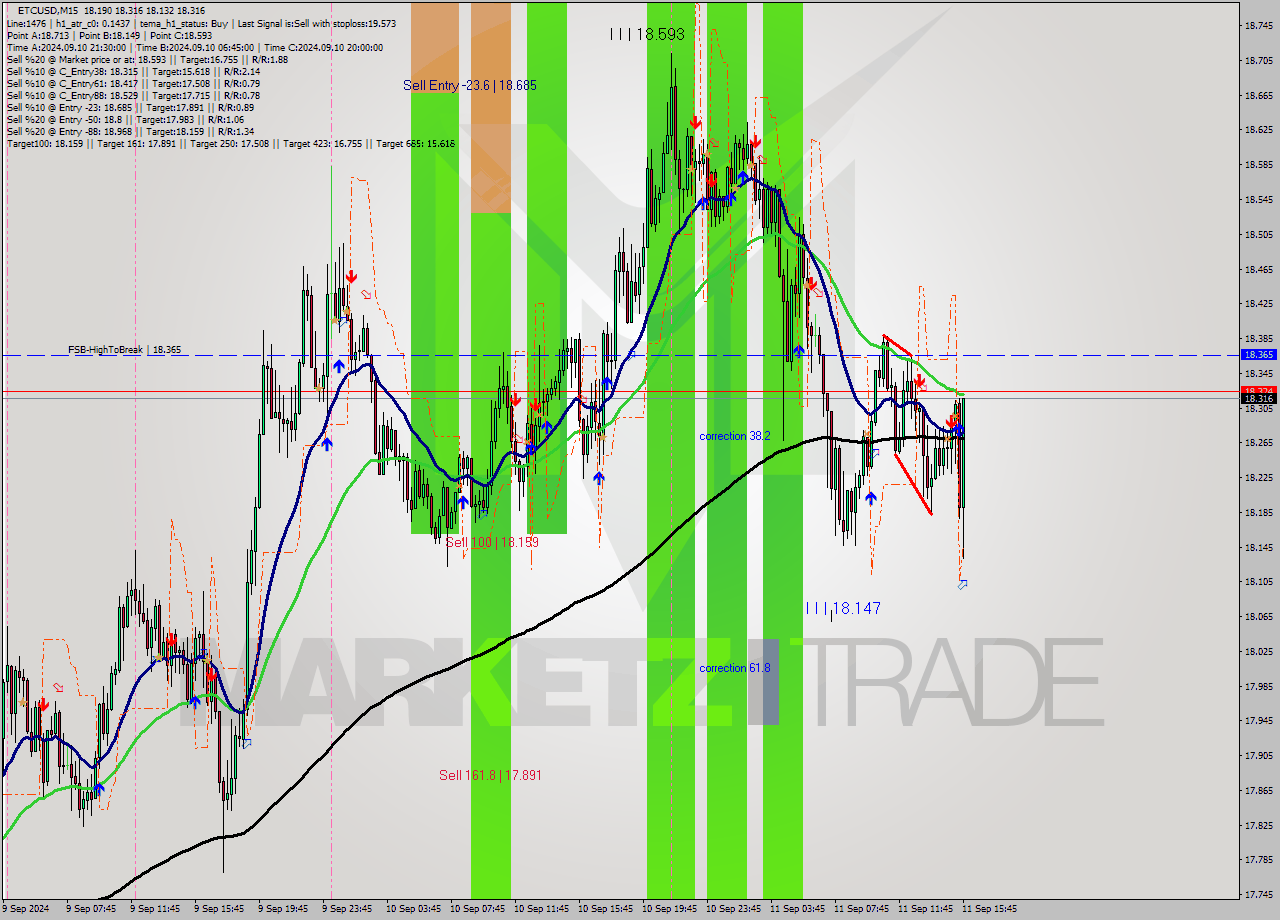
Task: Click the '9 Sep 23:45' time axis label
Action: tap(345, 909)
